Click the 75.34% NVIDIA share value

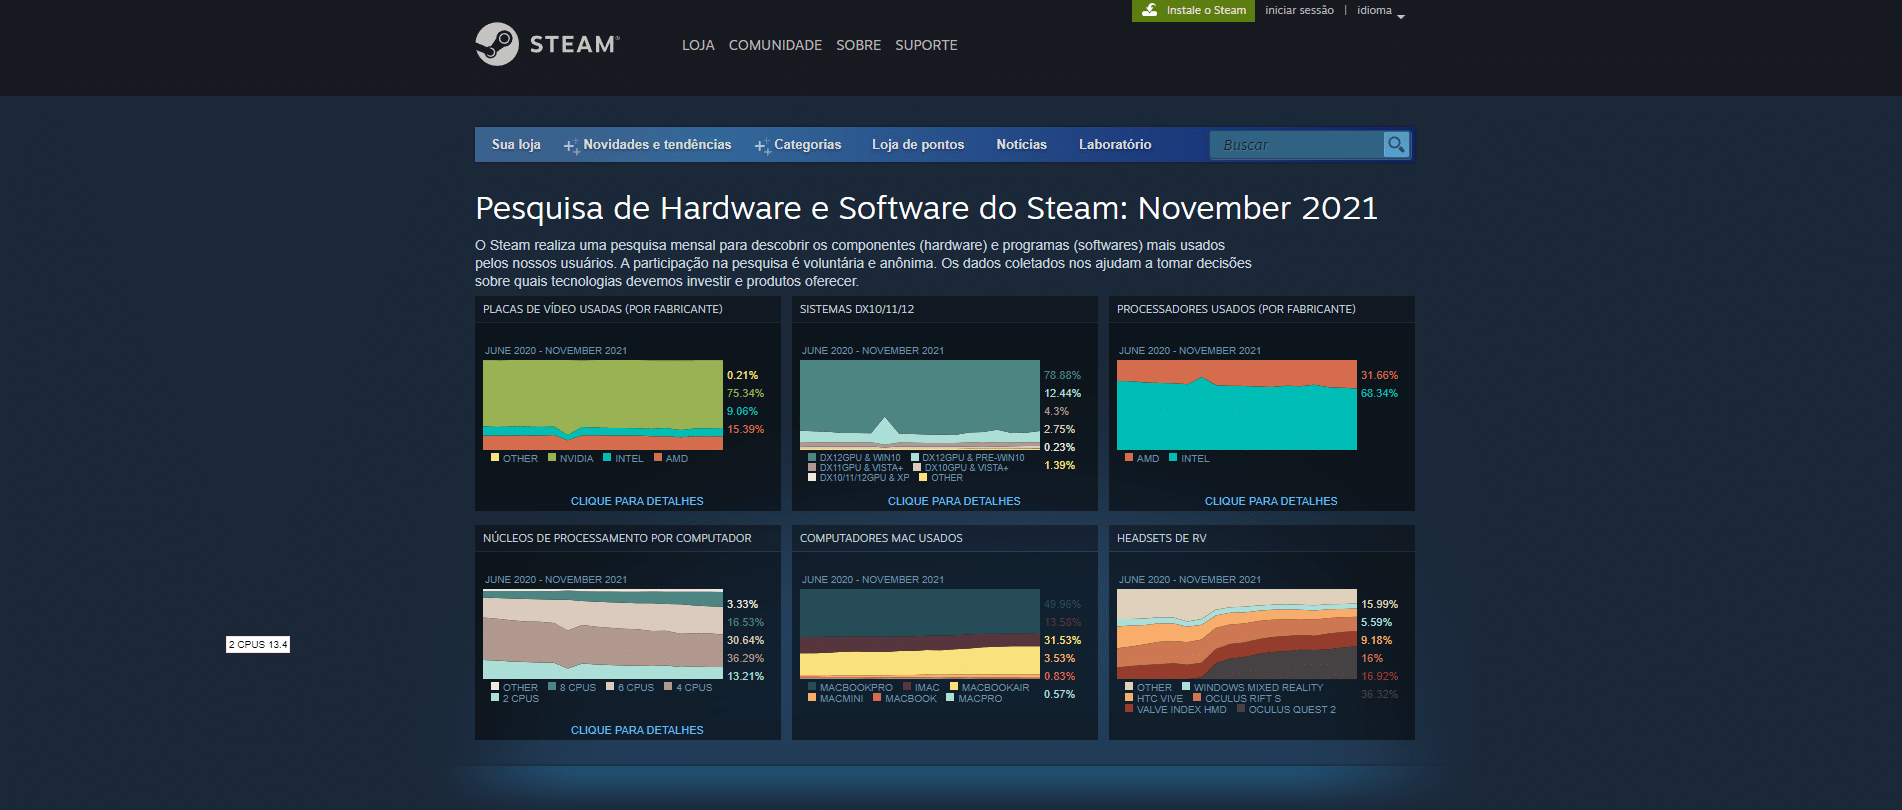pyautogui.click(x=745, y=393)
